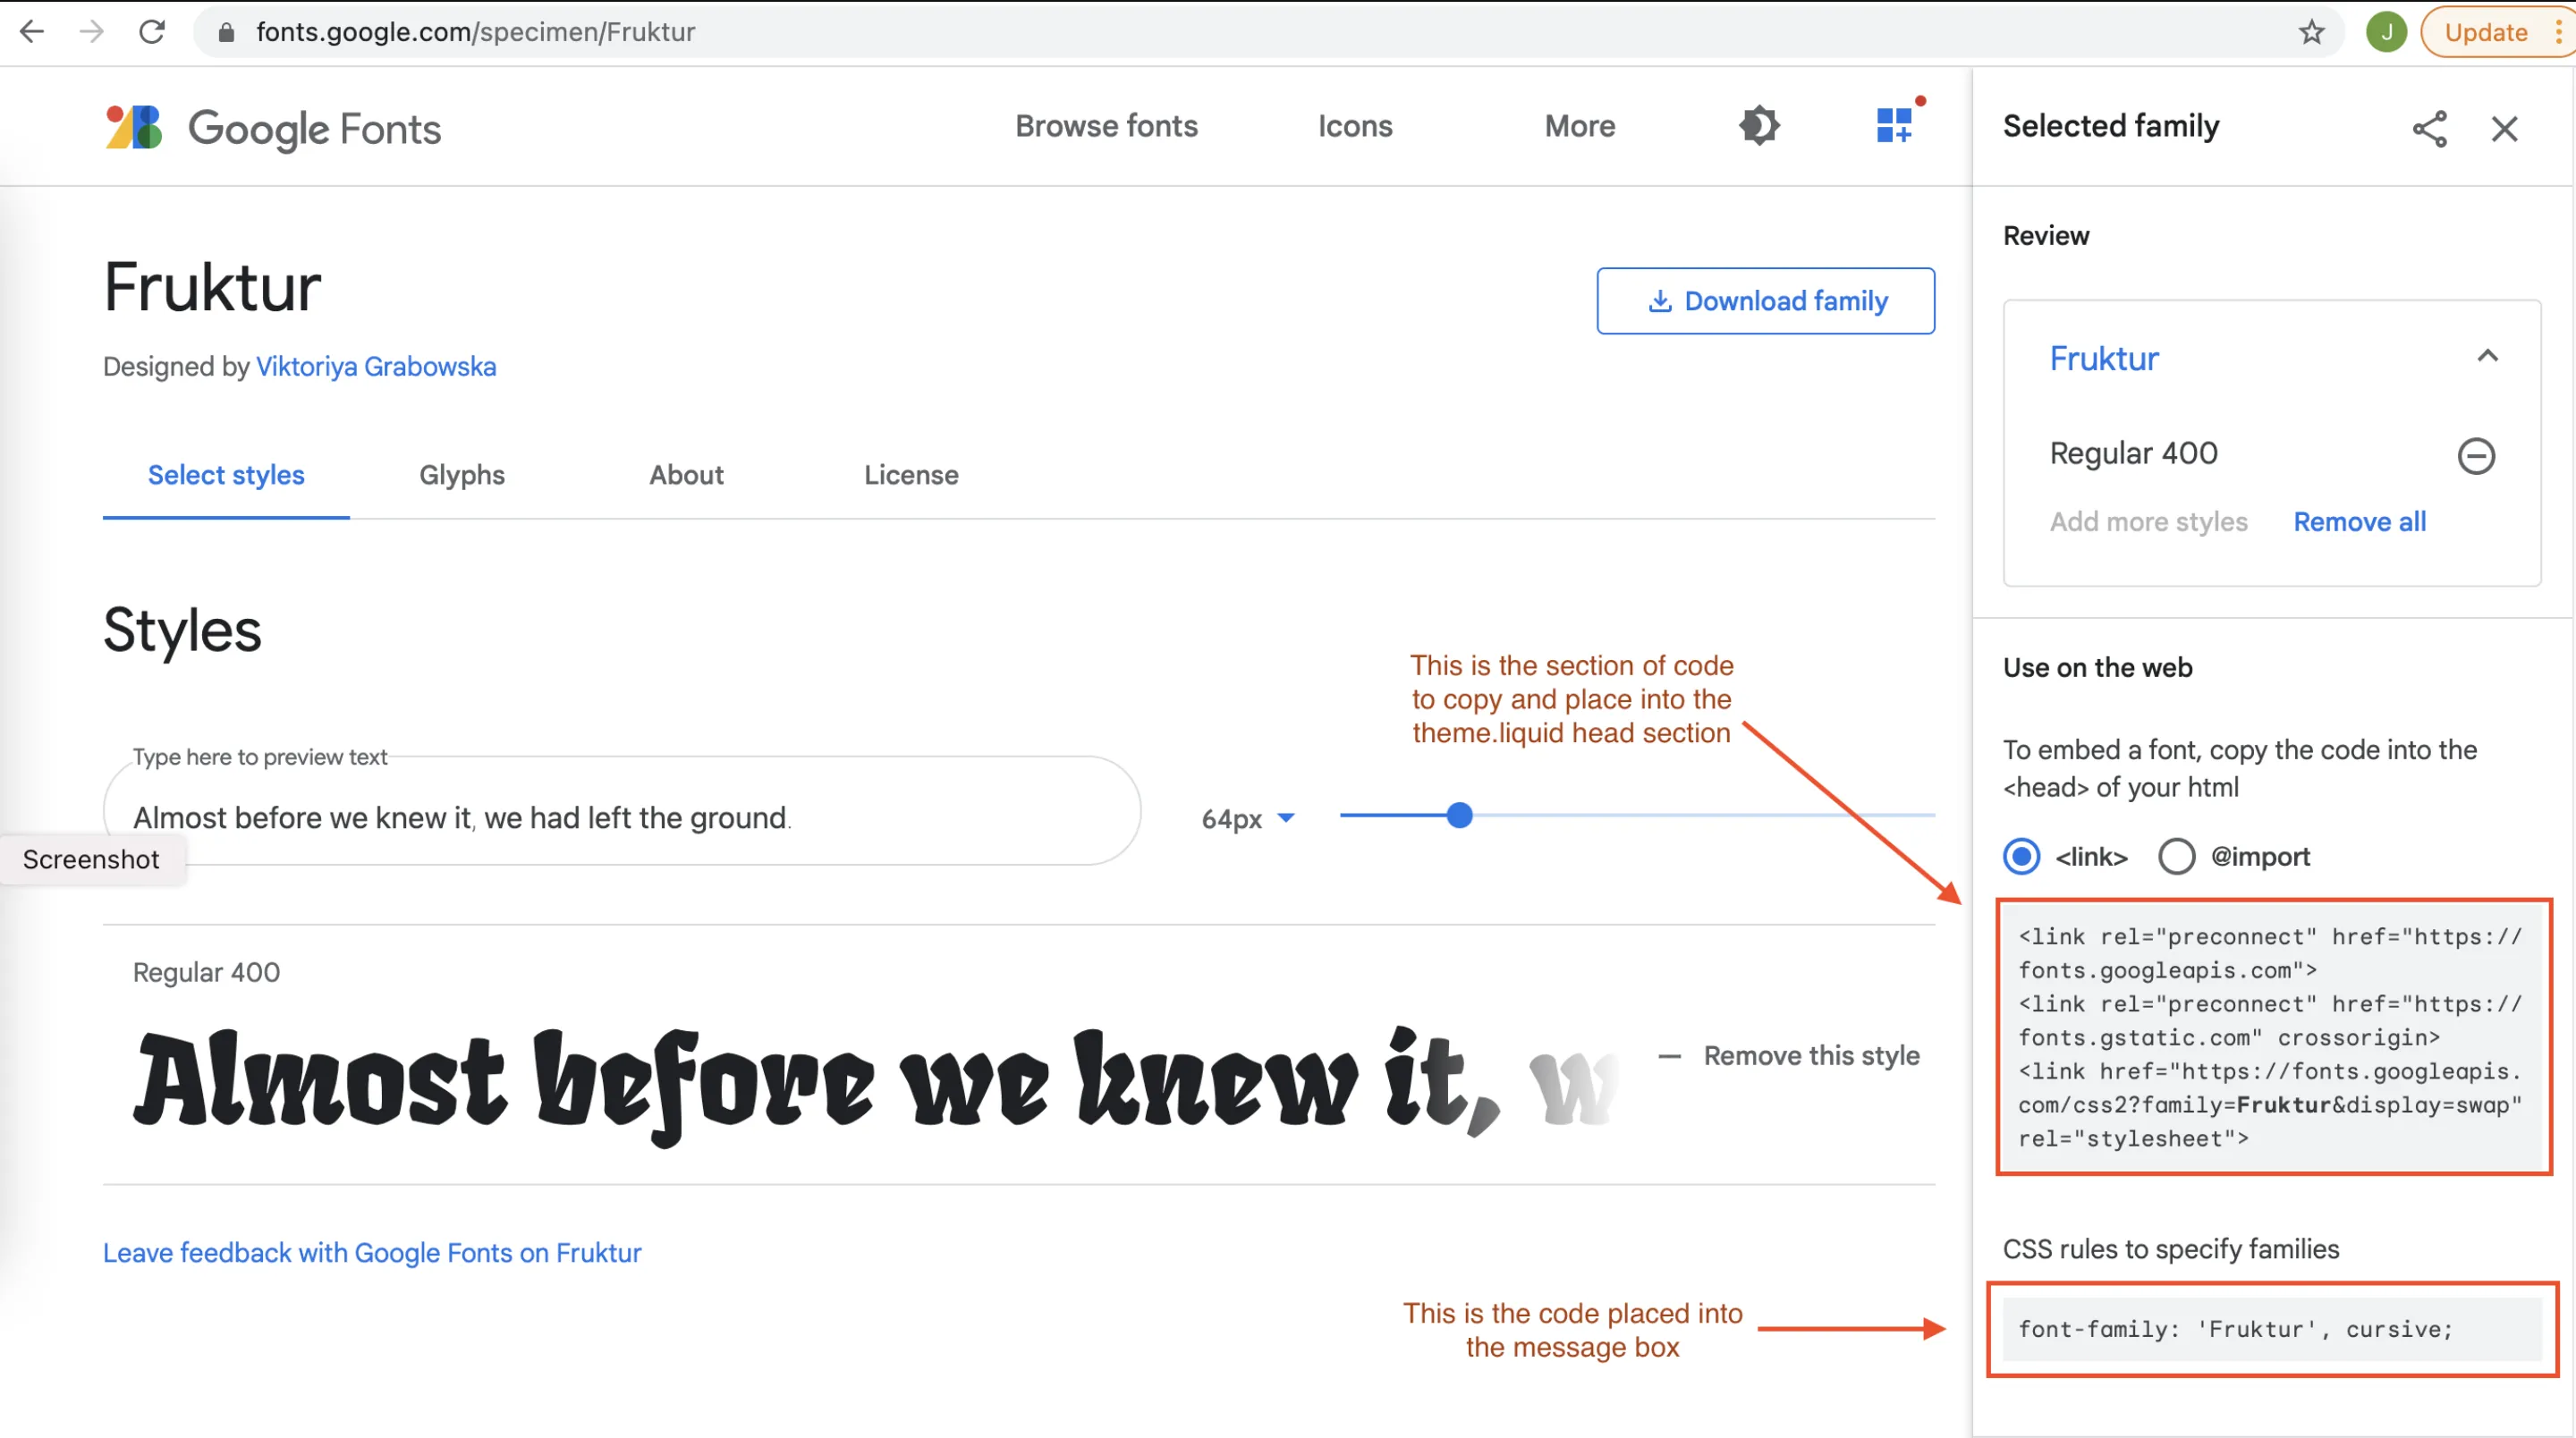
Task: Collapse the Fruktur family chevron
Action: (x=2487, y=356)
